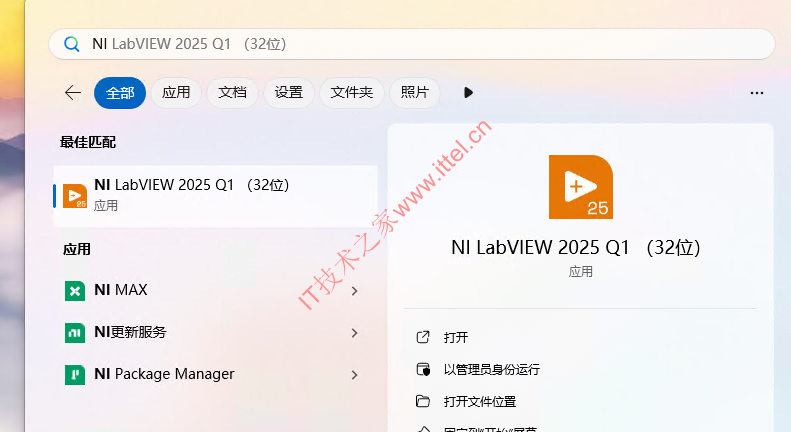Click the search text field
Viewport: 791px width, 432px height.
click(x=412, y=44)
